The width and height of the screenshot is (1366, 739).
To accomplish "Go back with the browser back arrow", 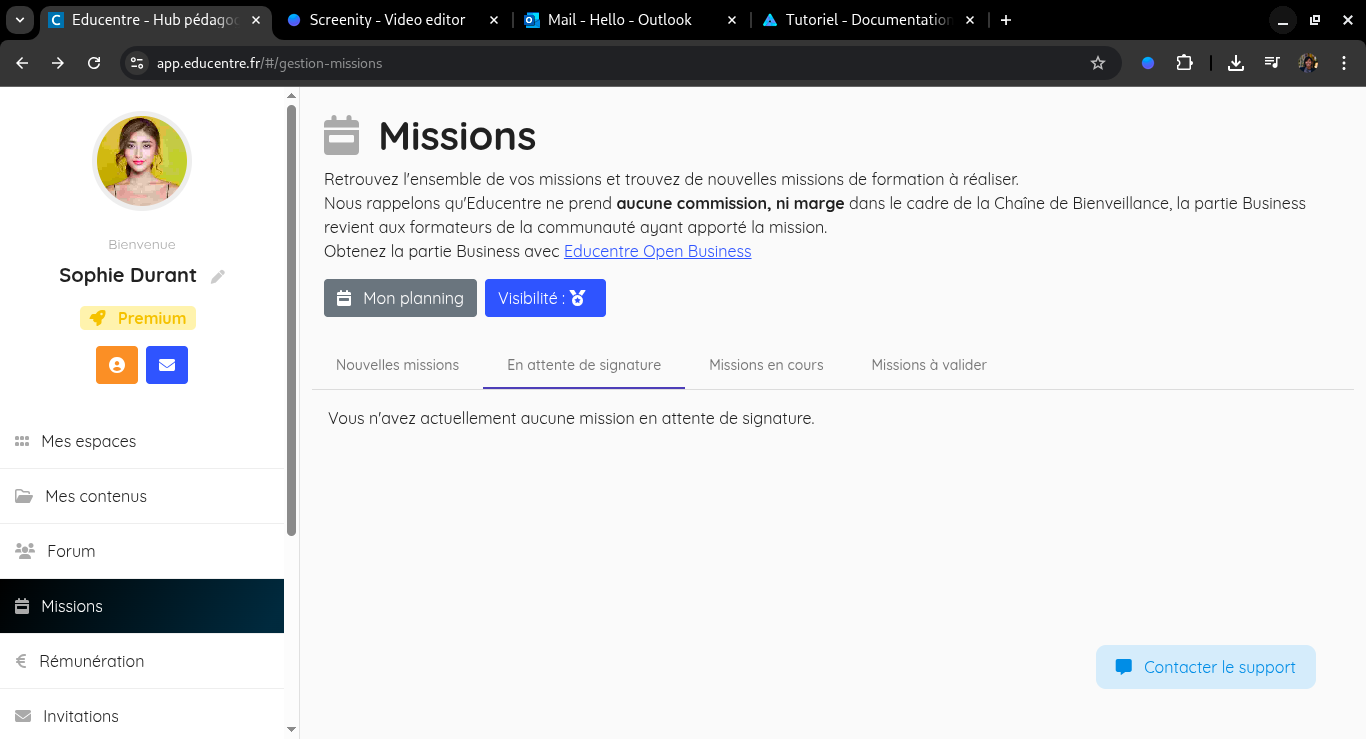I will tap(23, 63).
